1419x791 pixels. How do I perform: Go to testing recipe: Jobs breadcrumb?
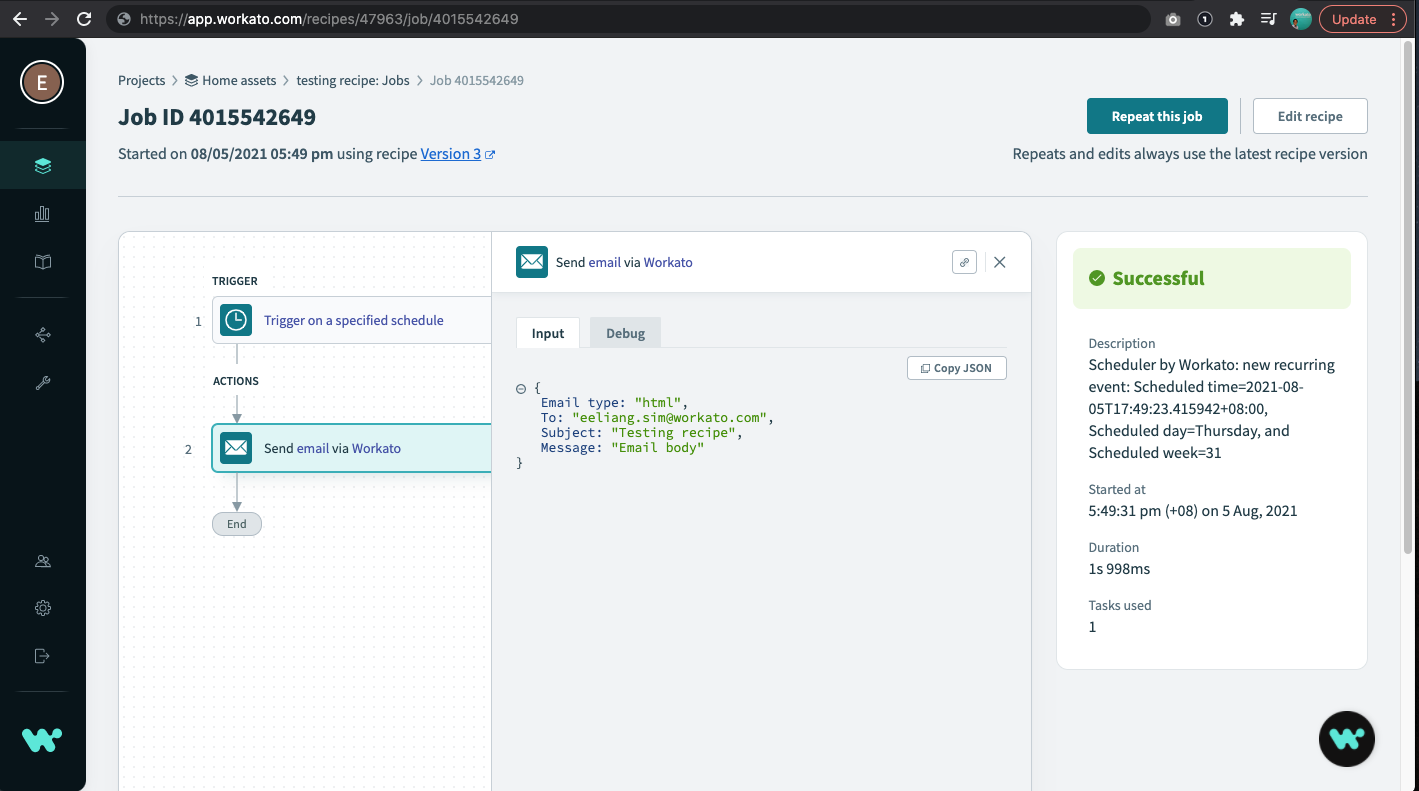coord(353,80)
